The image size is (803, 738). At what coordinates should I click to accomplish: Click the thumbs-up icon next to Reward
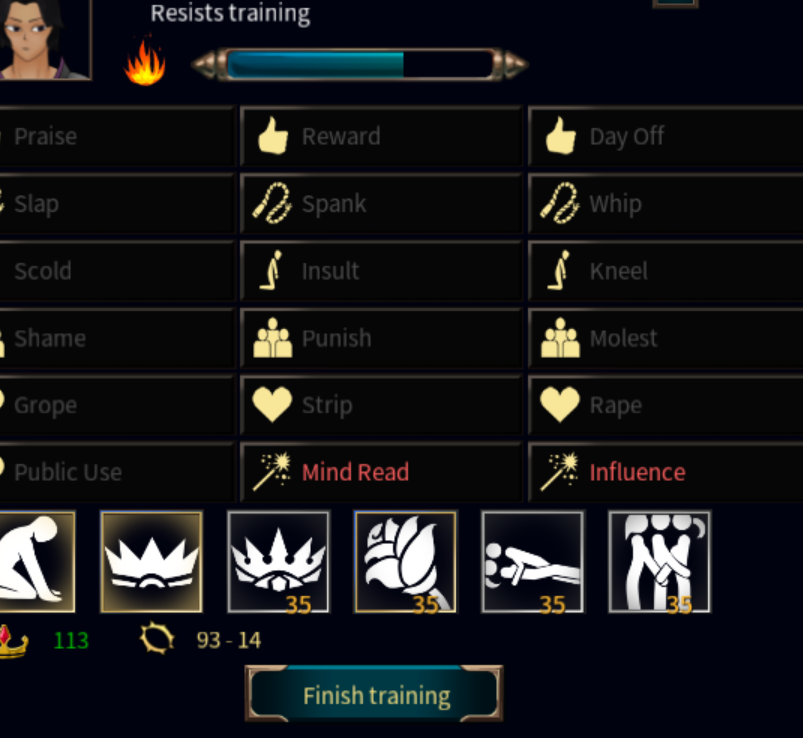(x=273, y=136)
